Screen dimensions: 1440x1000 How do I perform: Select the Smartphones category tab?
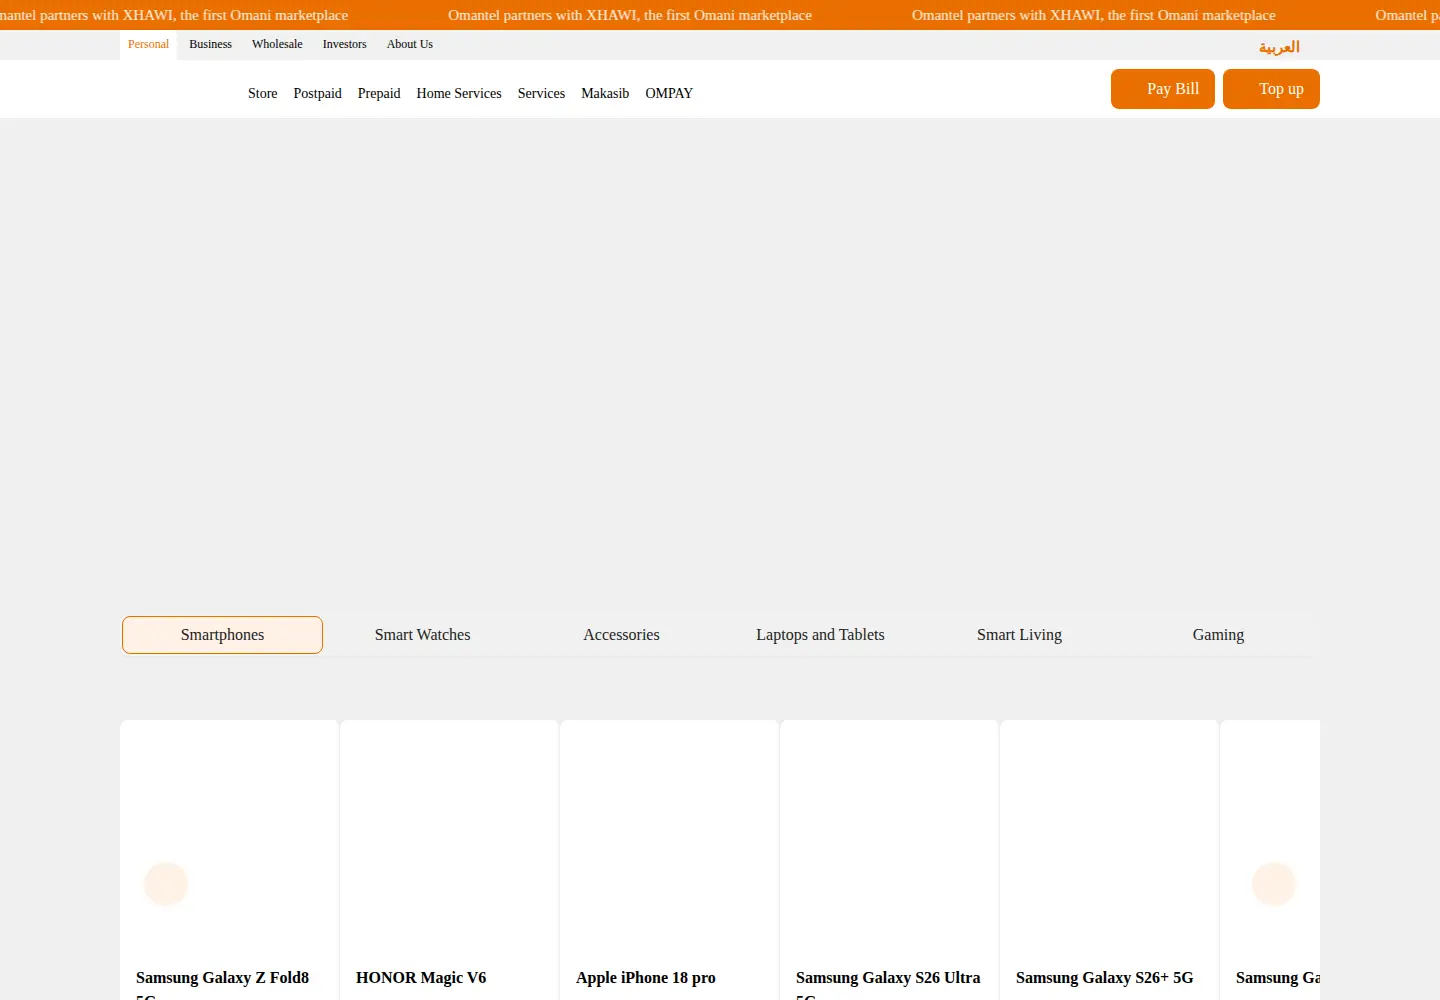point(222,635)
